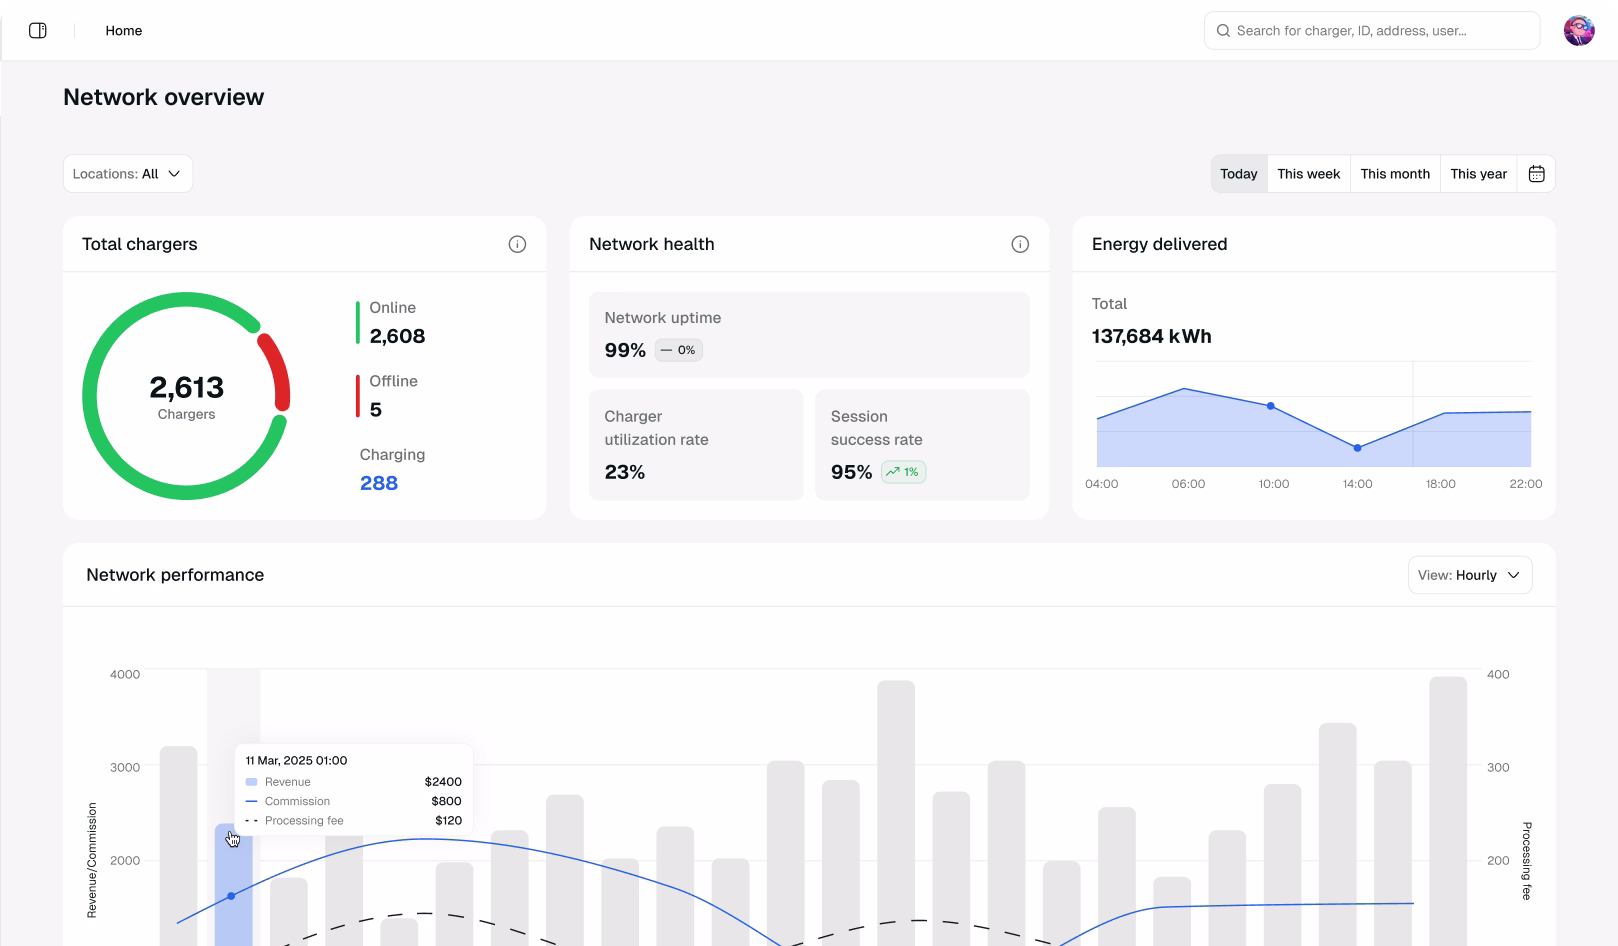
Task: Toggle the sidebar panel icon
Action: pyautogui.click(x=38, y=31)
